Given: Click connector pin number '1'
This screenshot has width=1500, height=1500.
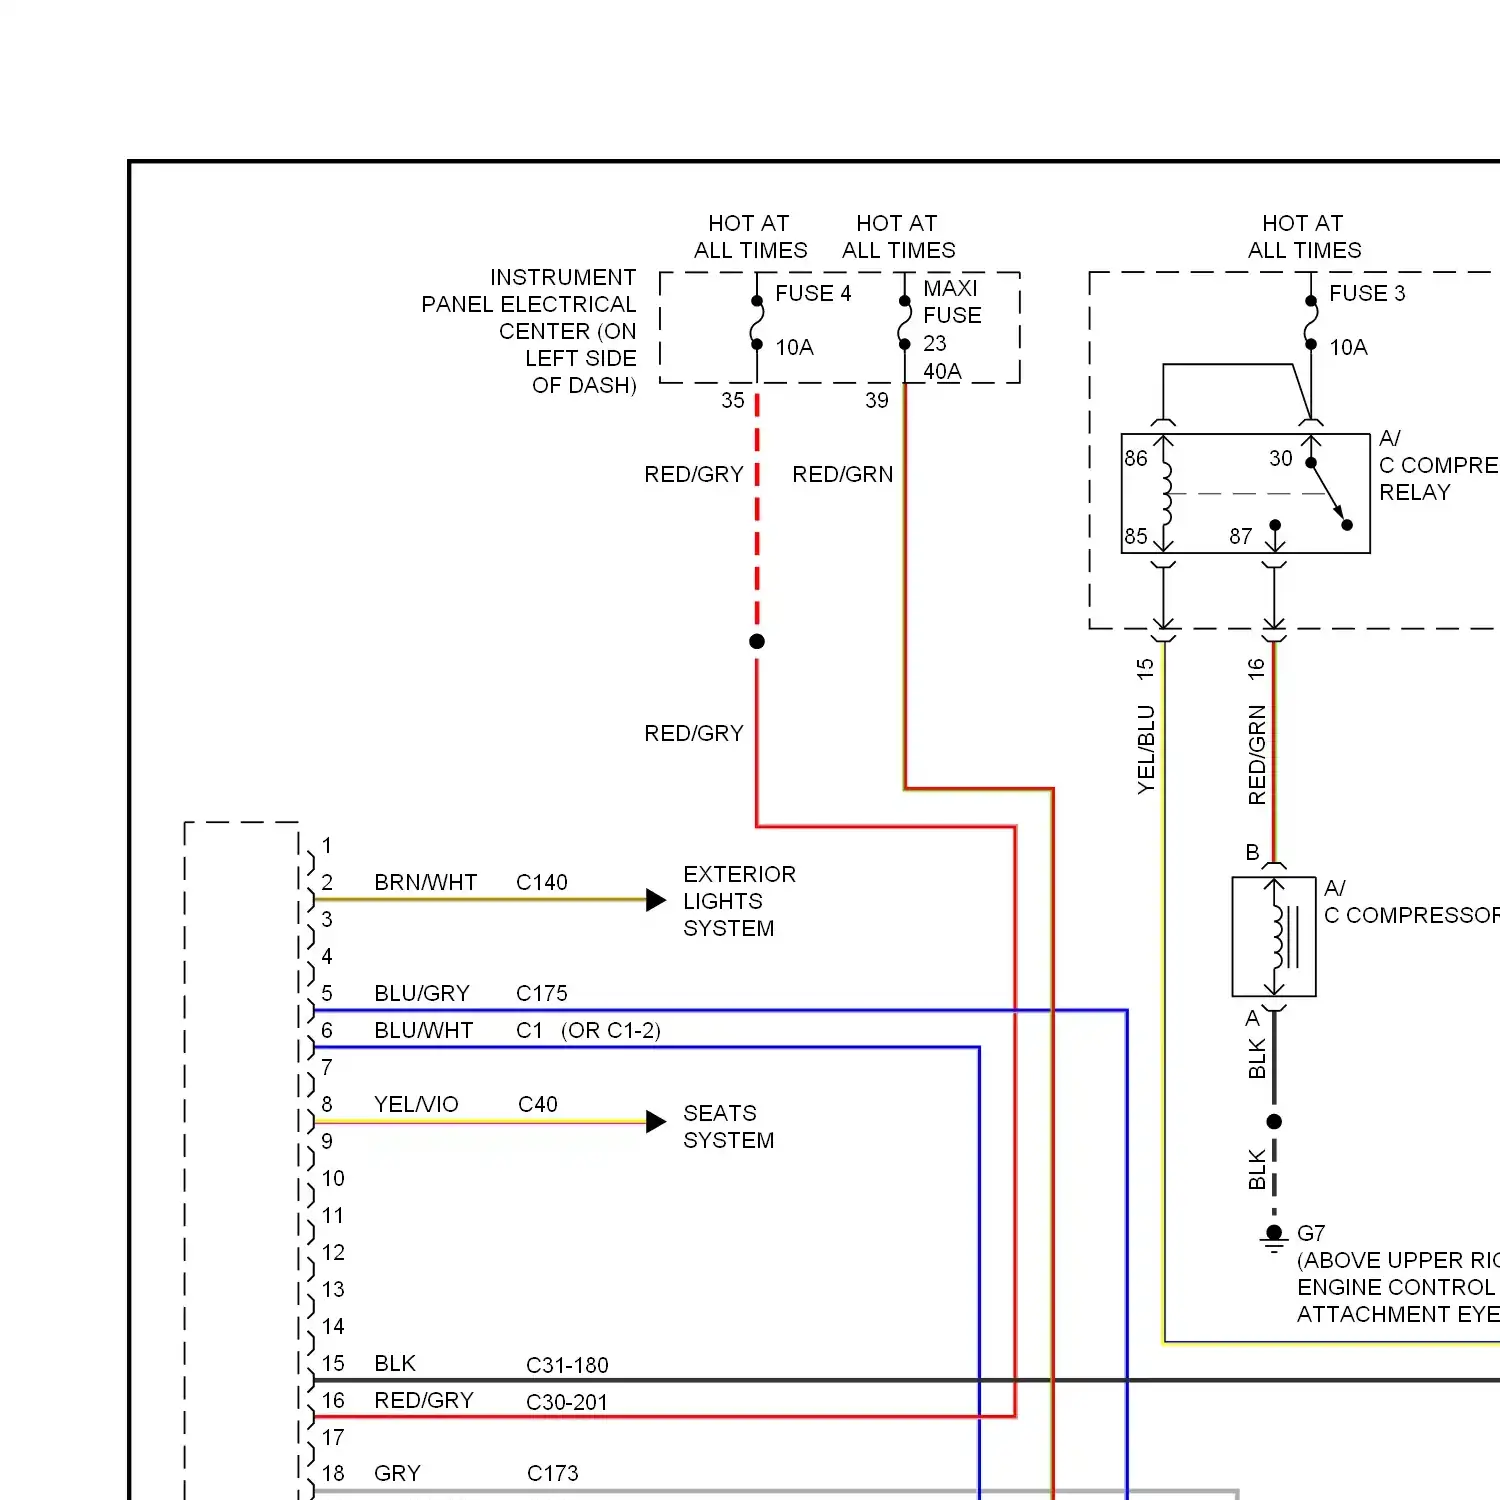Looking at the screenshot, I should [x=327, y=845].
